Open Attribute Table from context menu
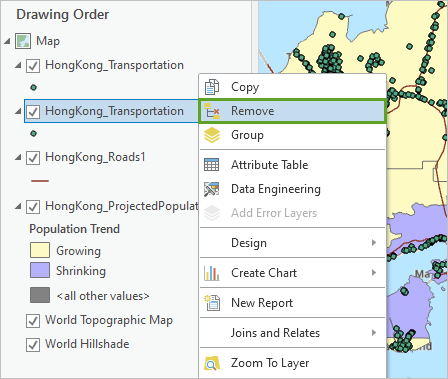The image size is (448, 379). coord(293,165)
